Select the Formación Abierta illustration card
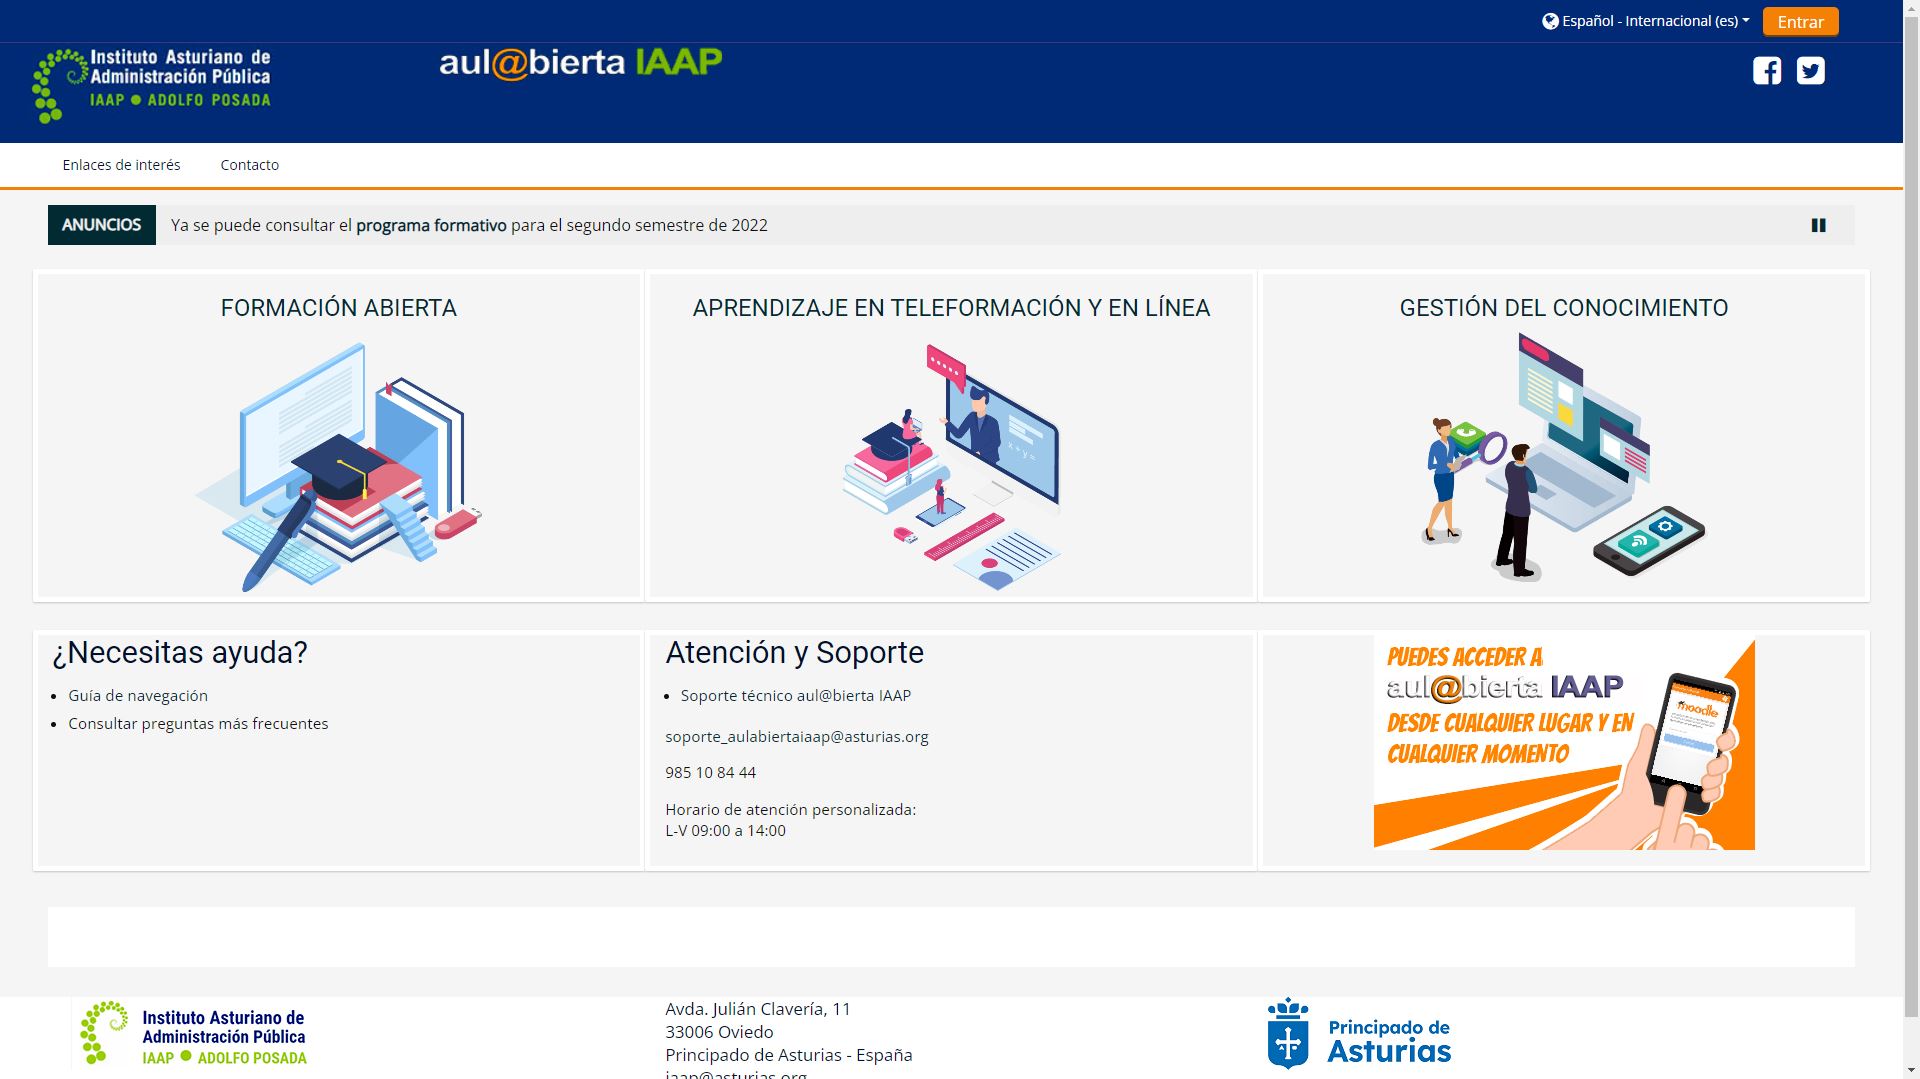Viewport: 1920px width, 1079px height. click(339, 465)
